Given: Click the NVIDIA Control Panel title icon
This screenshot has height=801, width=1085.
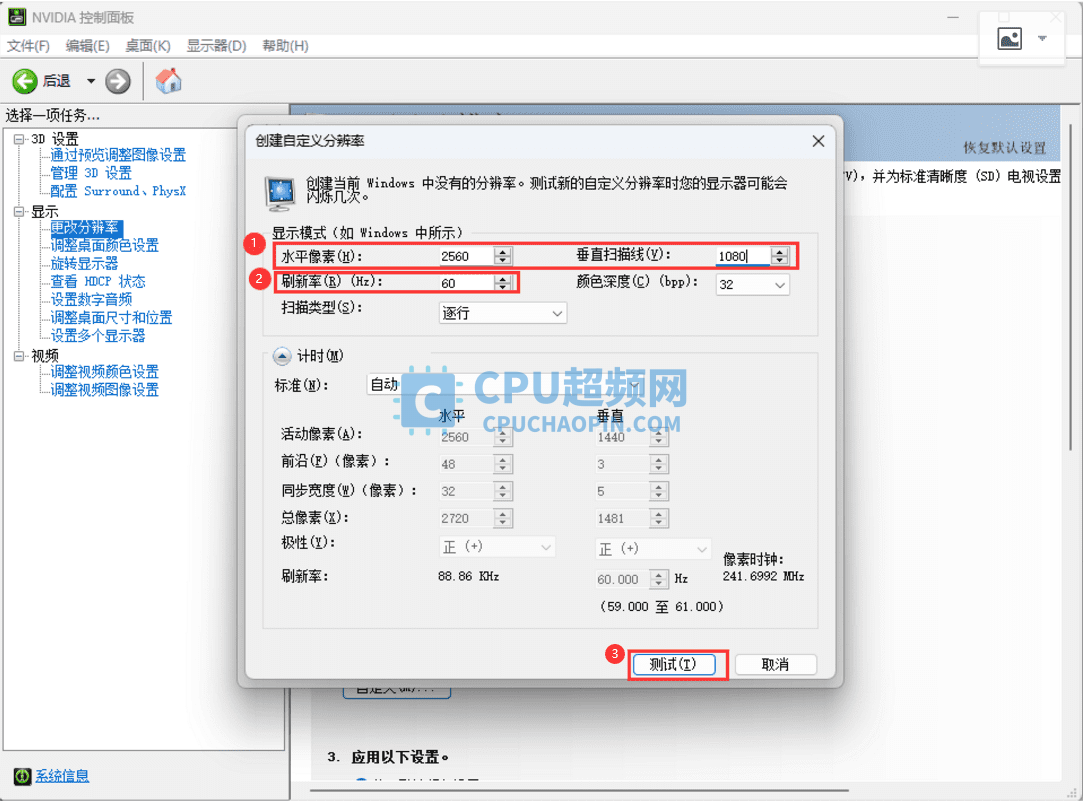Looking at the screenshot, I should click(17, 17).
